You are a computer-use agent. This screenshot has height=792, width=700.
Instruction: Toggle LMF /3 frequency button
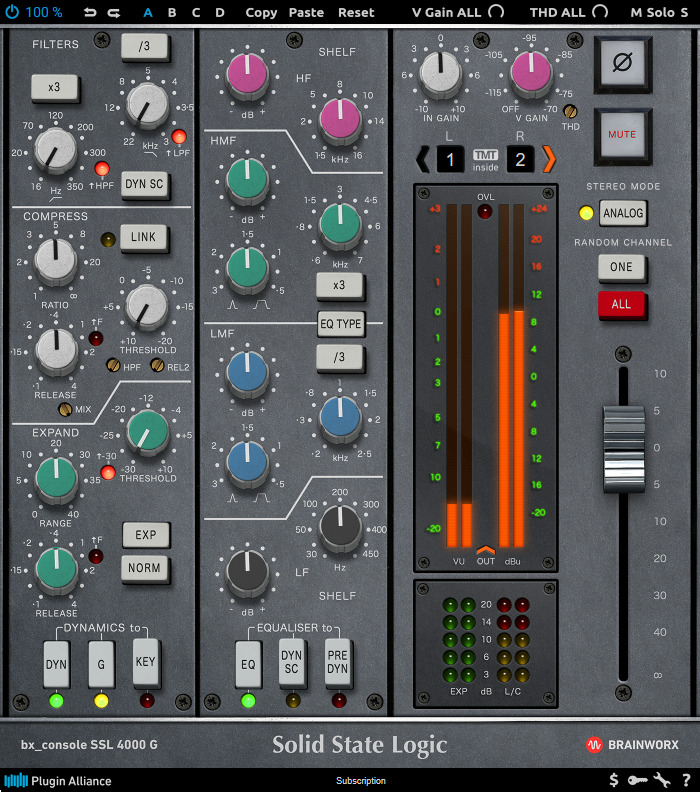pos(339,357)
